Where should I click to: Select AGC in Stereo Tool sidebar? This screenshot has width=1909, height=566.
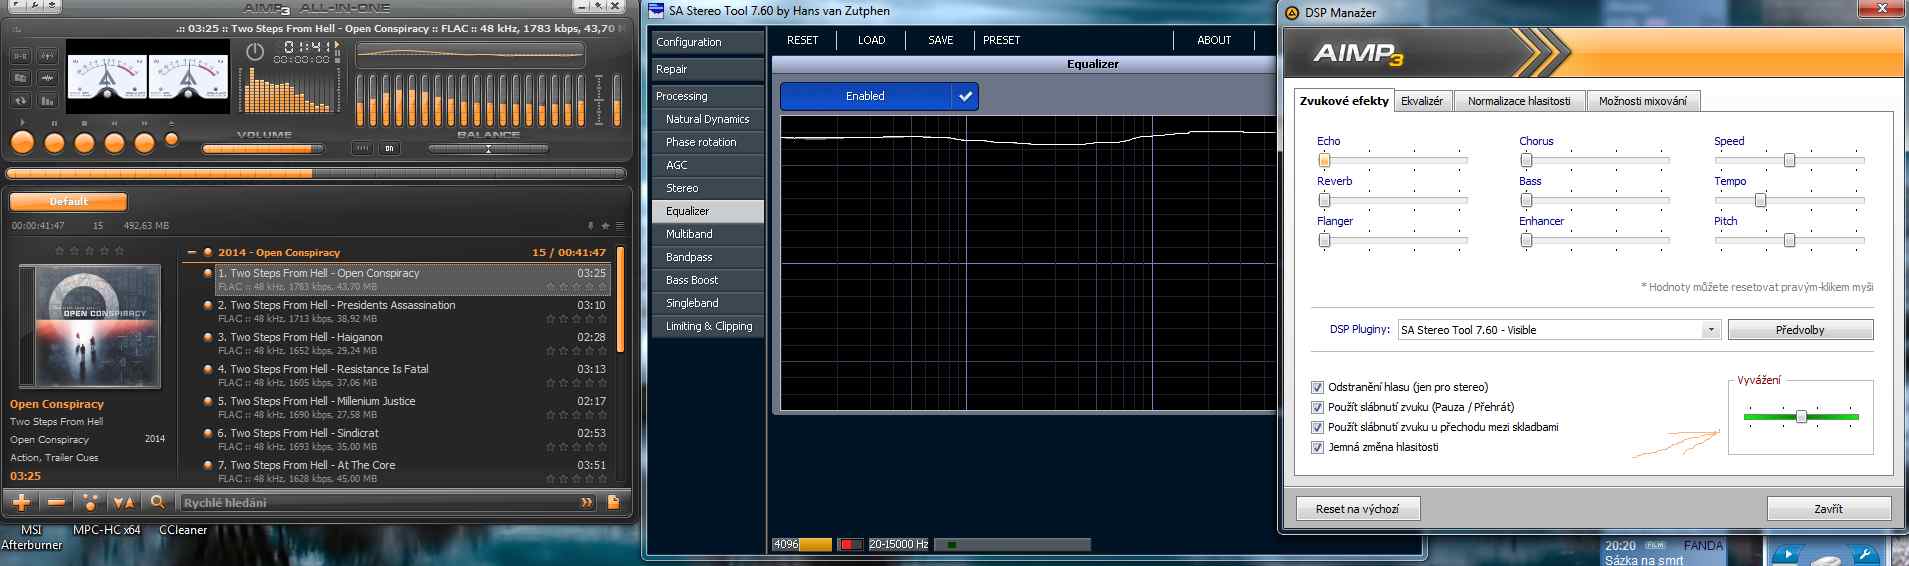(707, 165)
